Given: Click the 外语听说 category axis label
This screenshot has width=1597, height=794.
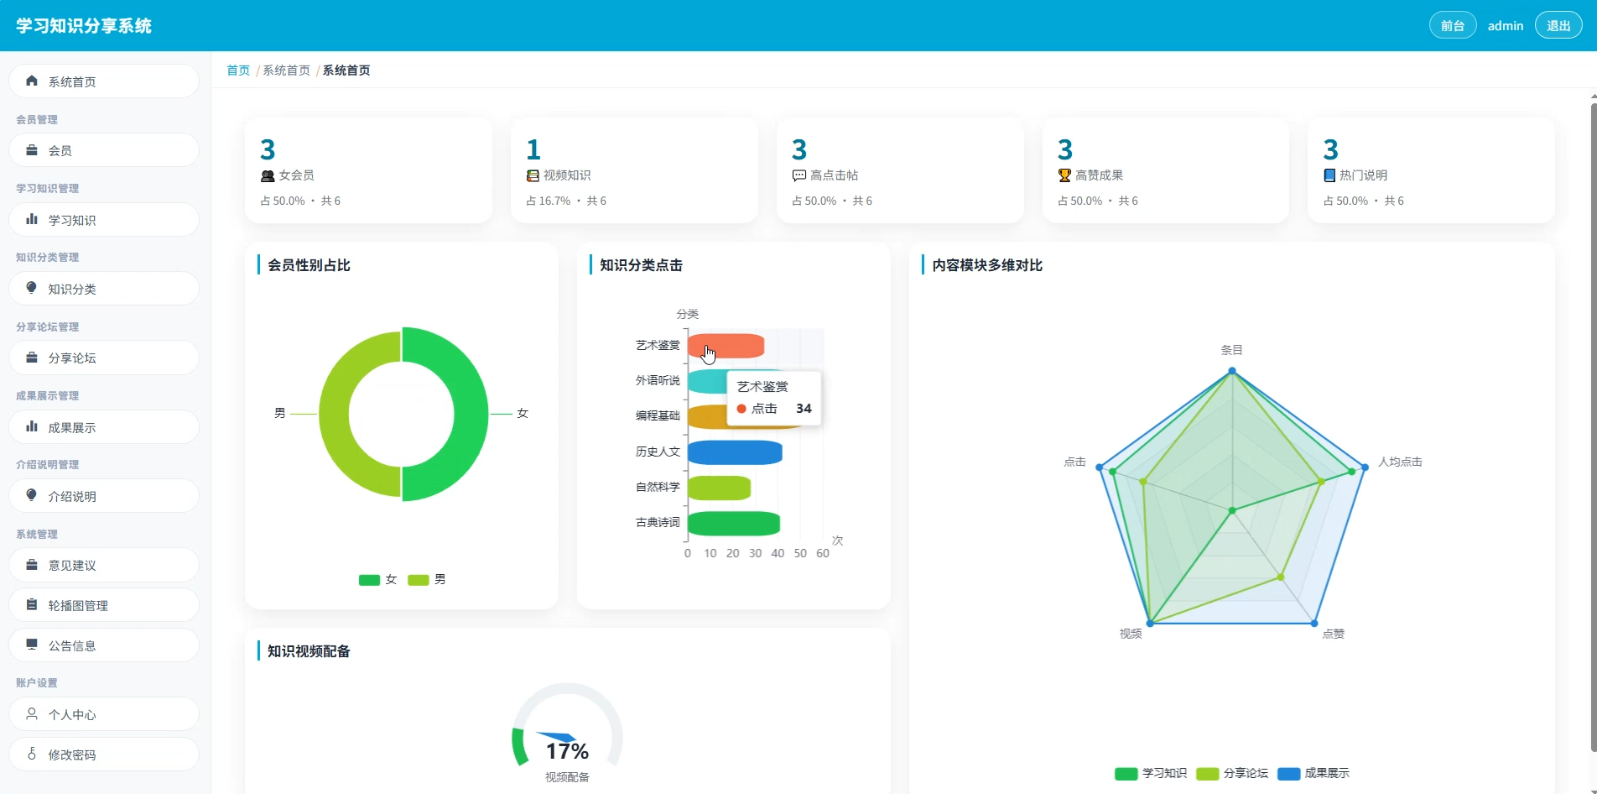Looking at the screenshot, I should pos(658,381).
